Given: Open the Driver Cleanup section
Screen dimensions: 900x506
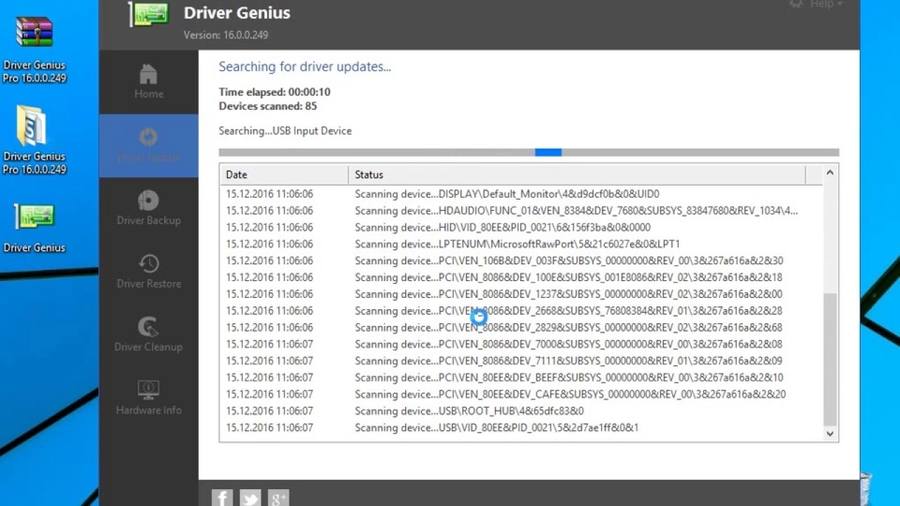Looking at the screenshot, I should coord(148,334).
